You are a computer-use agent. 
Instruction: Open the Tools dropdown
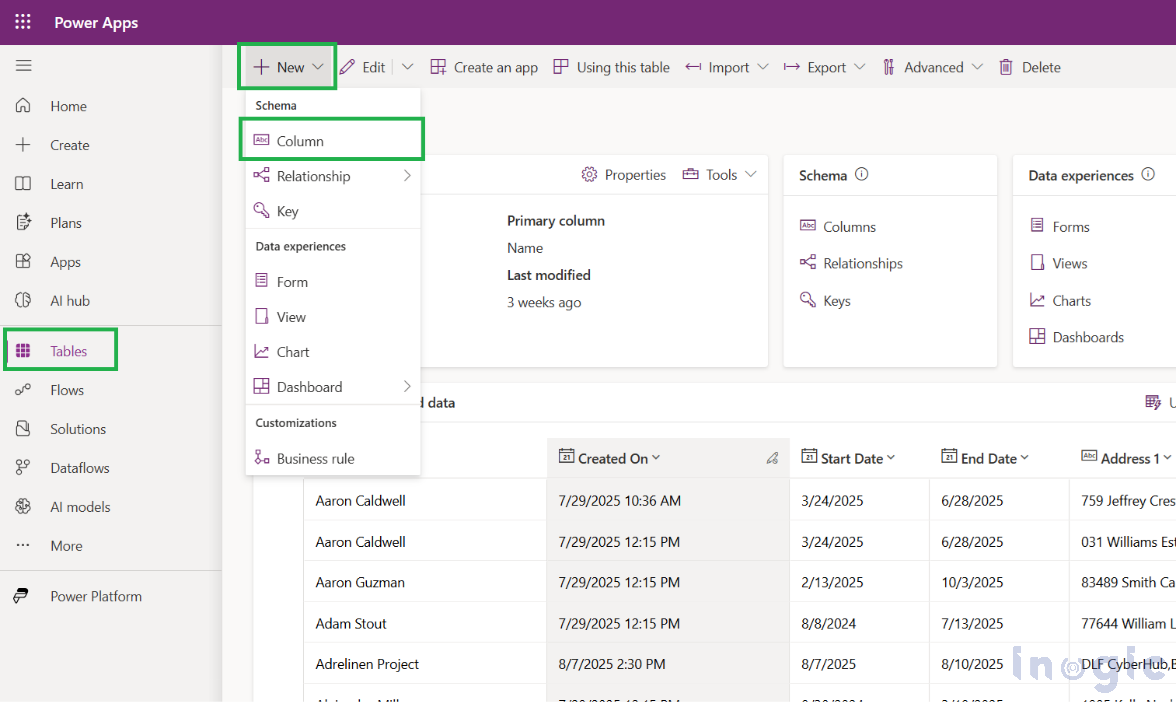point(719,175)
